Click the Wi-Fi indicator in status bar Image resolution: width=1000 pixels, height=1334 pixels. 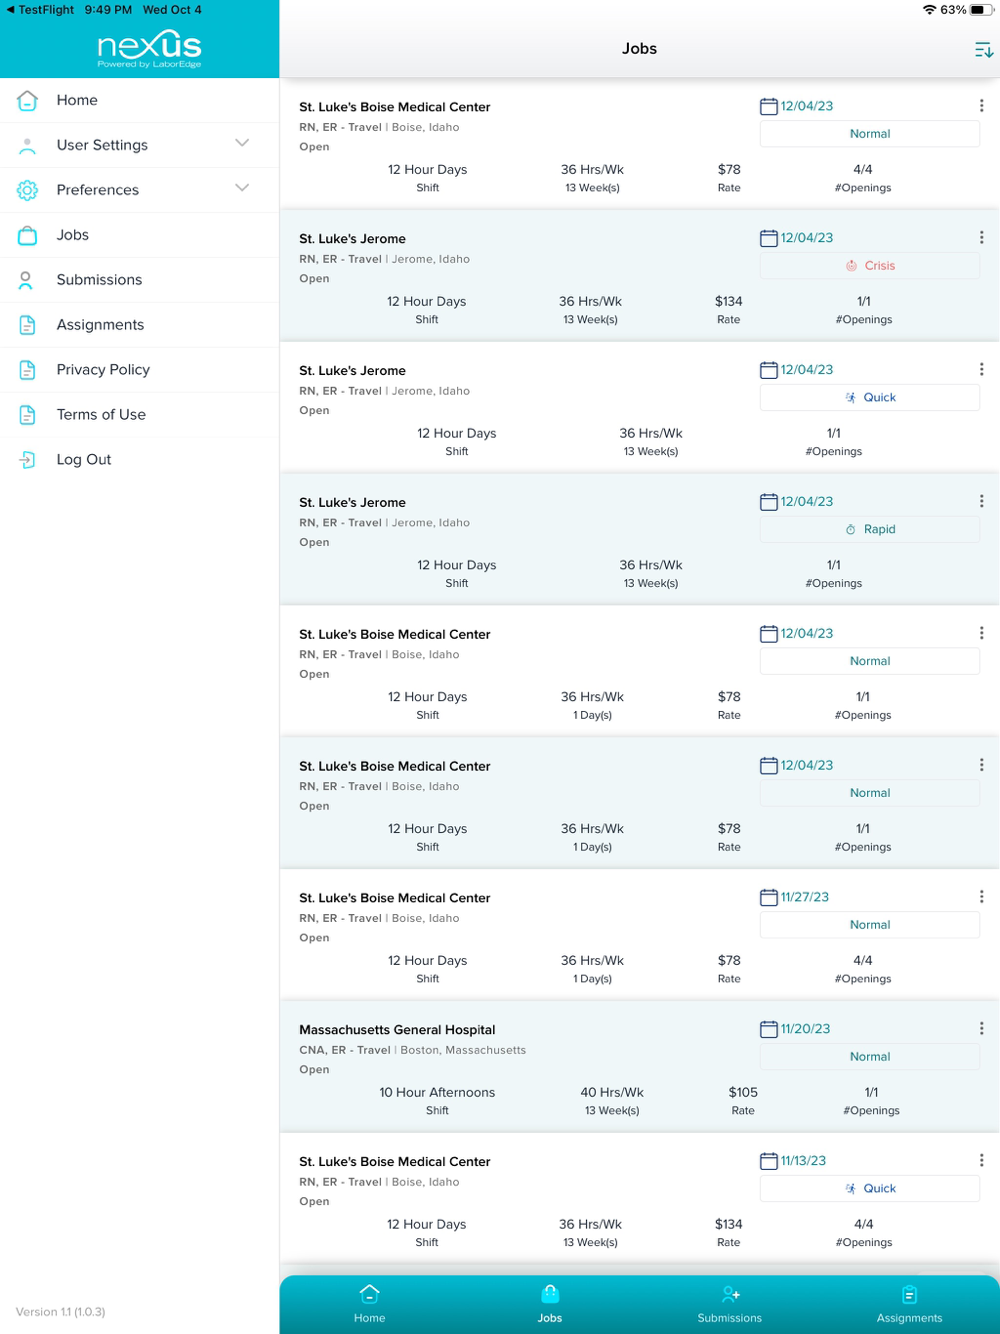click(929, 10)
